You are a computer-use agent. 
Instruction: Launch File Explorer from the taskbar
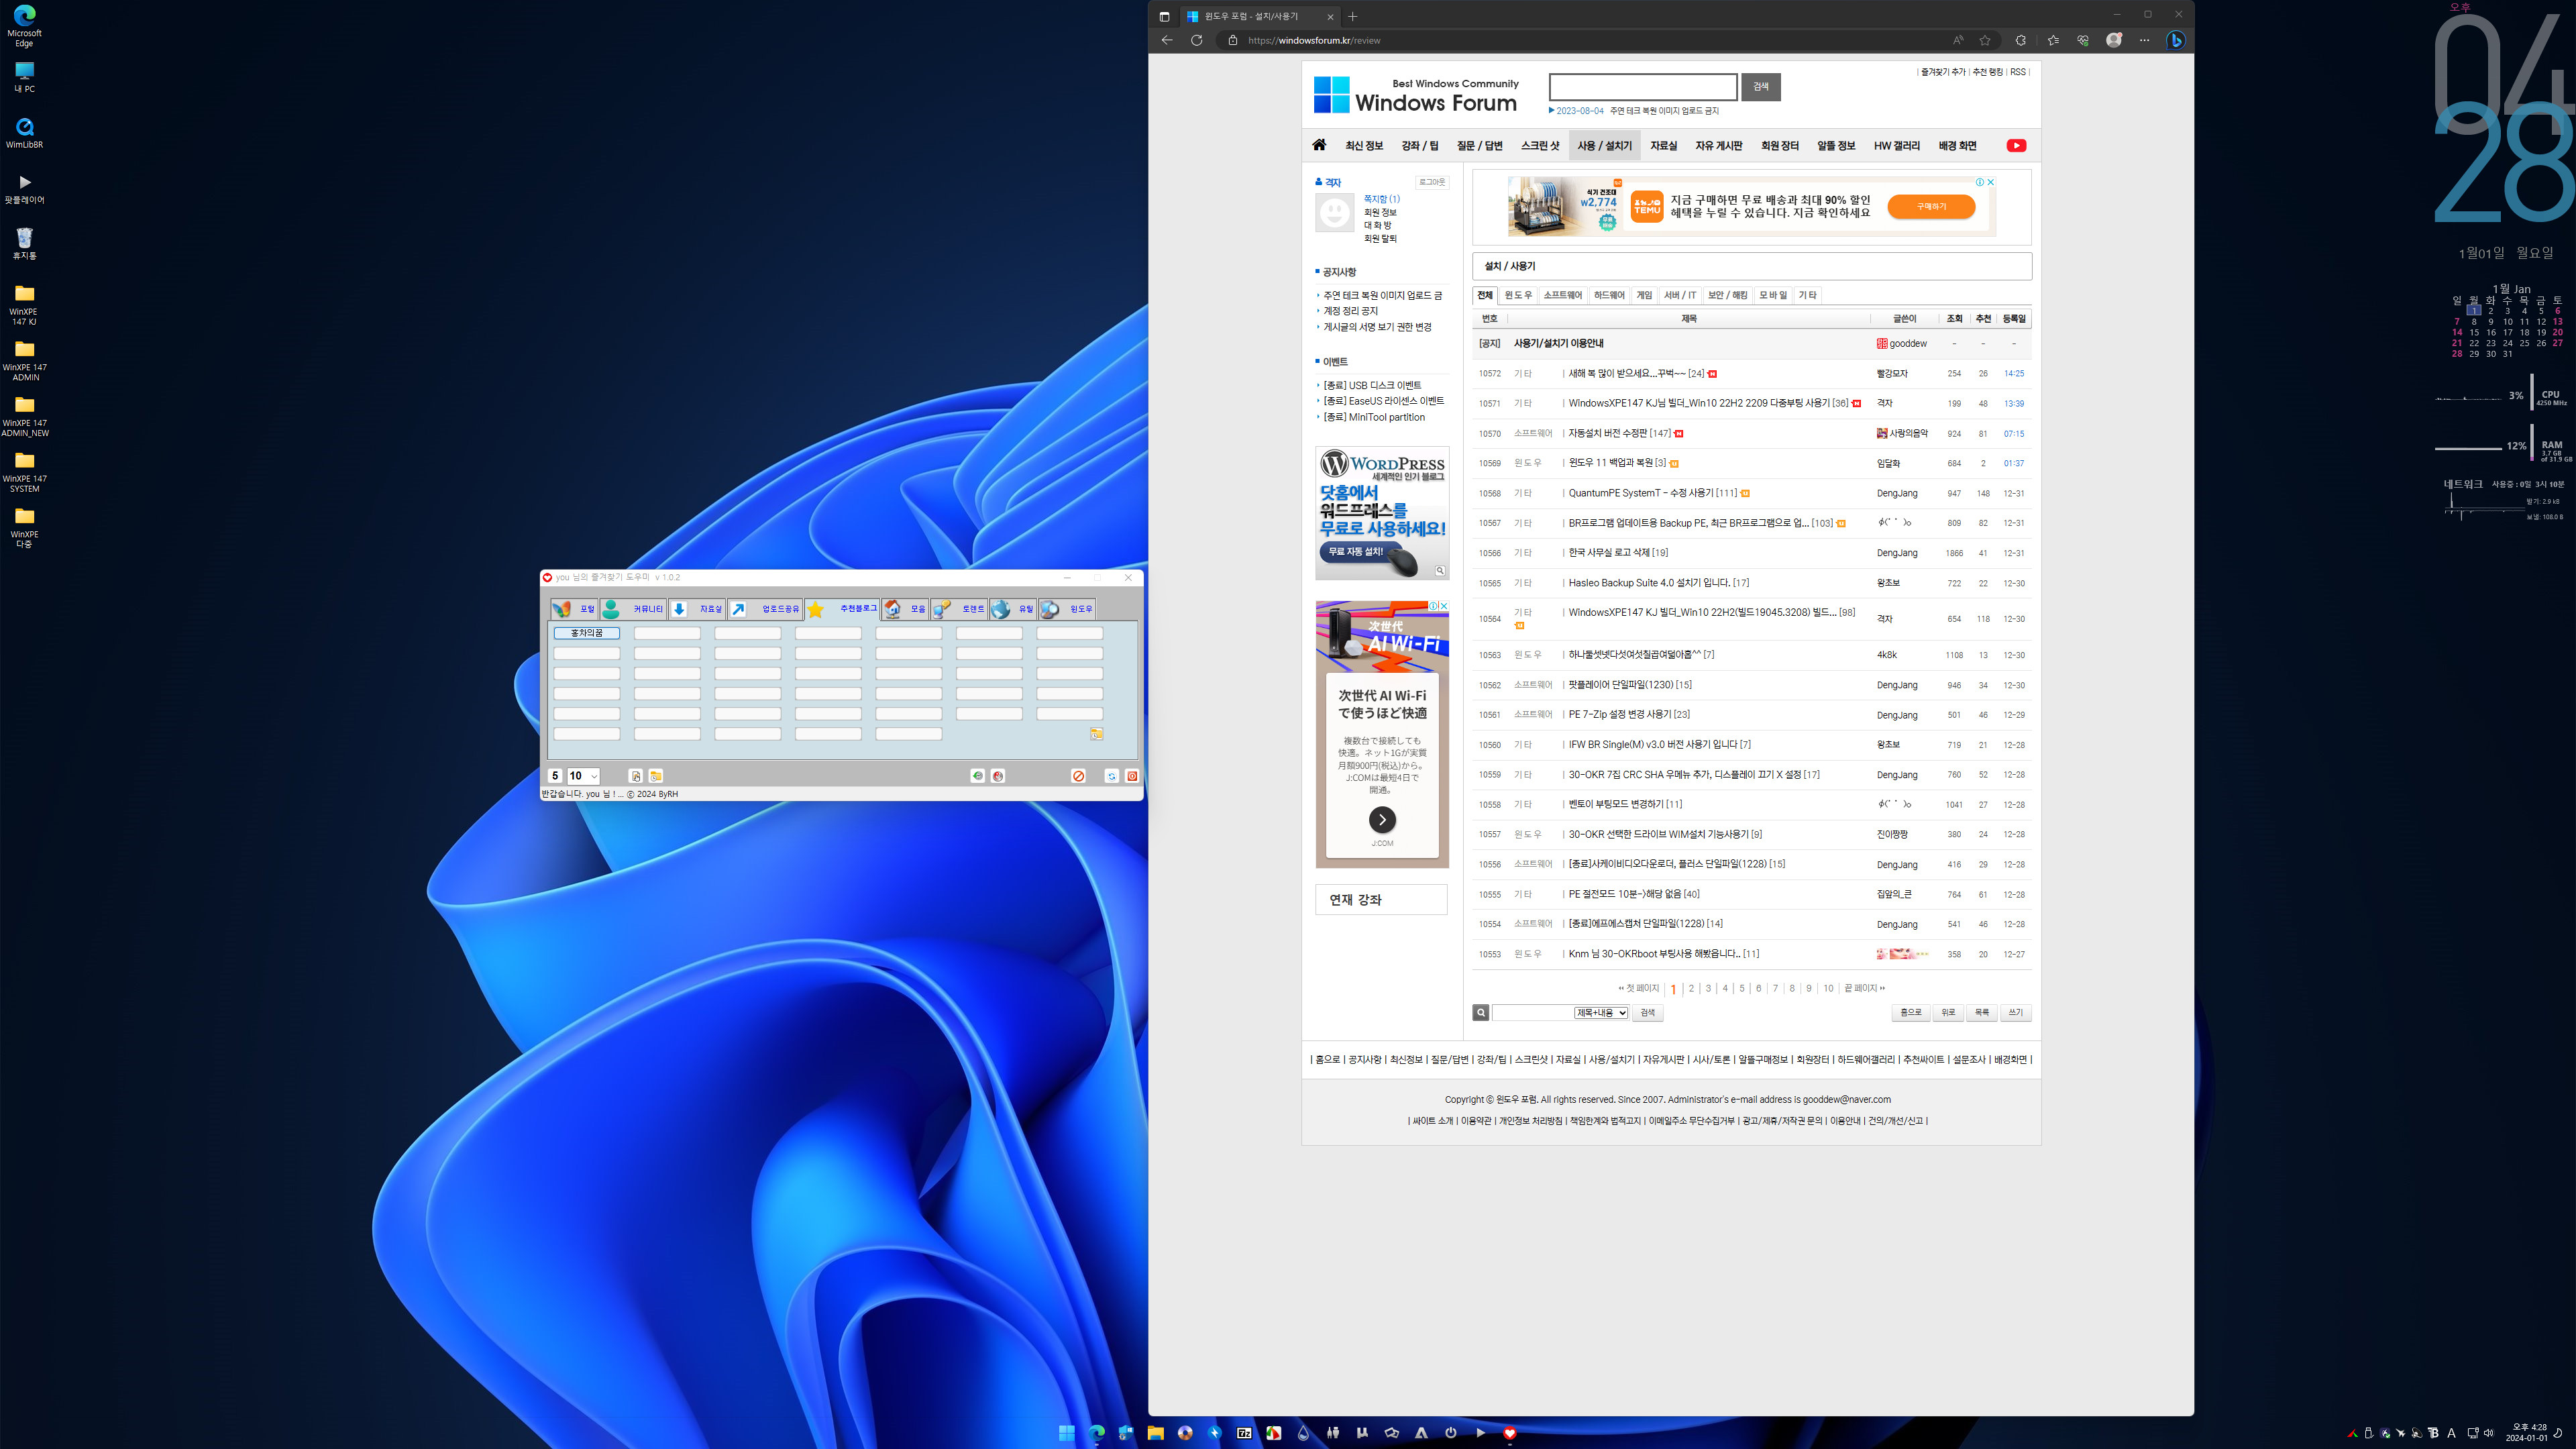tap(1156, 1433)
